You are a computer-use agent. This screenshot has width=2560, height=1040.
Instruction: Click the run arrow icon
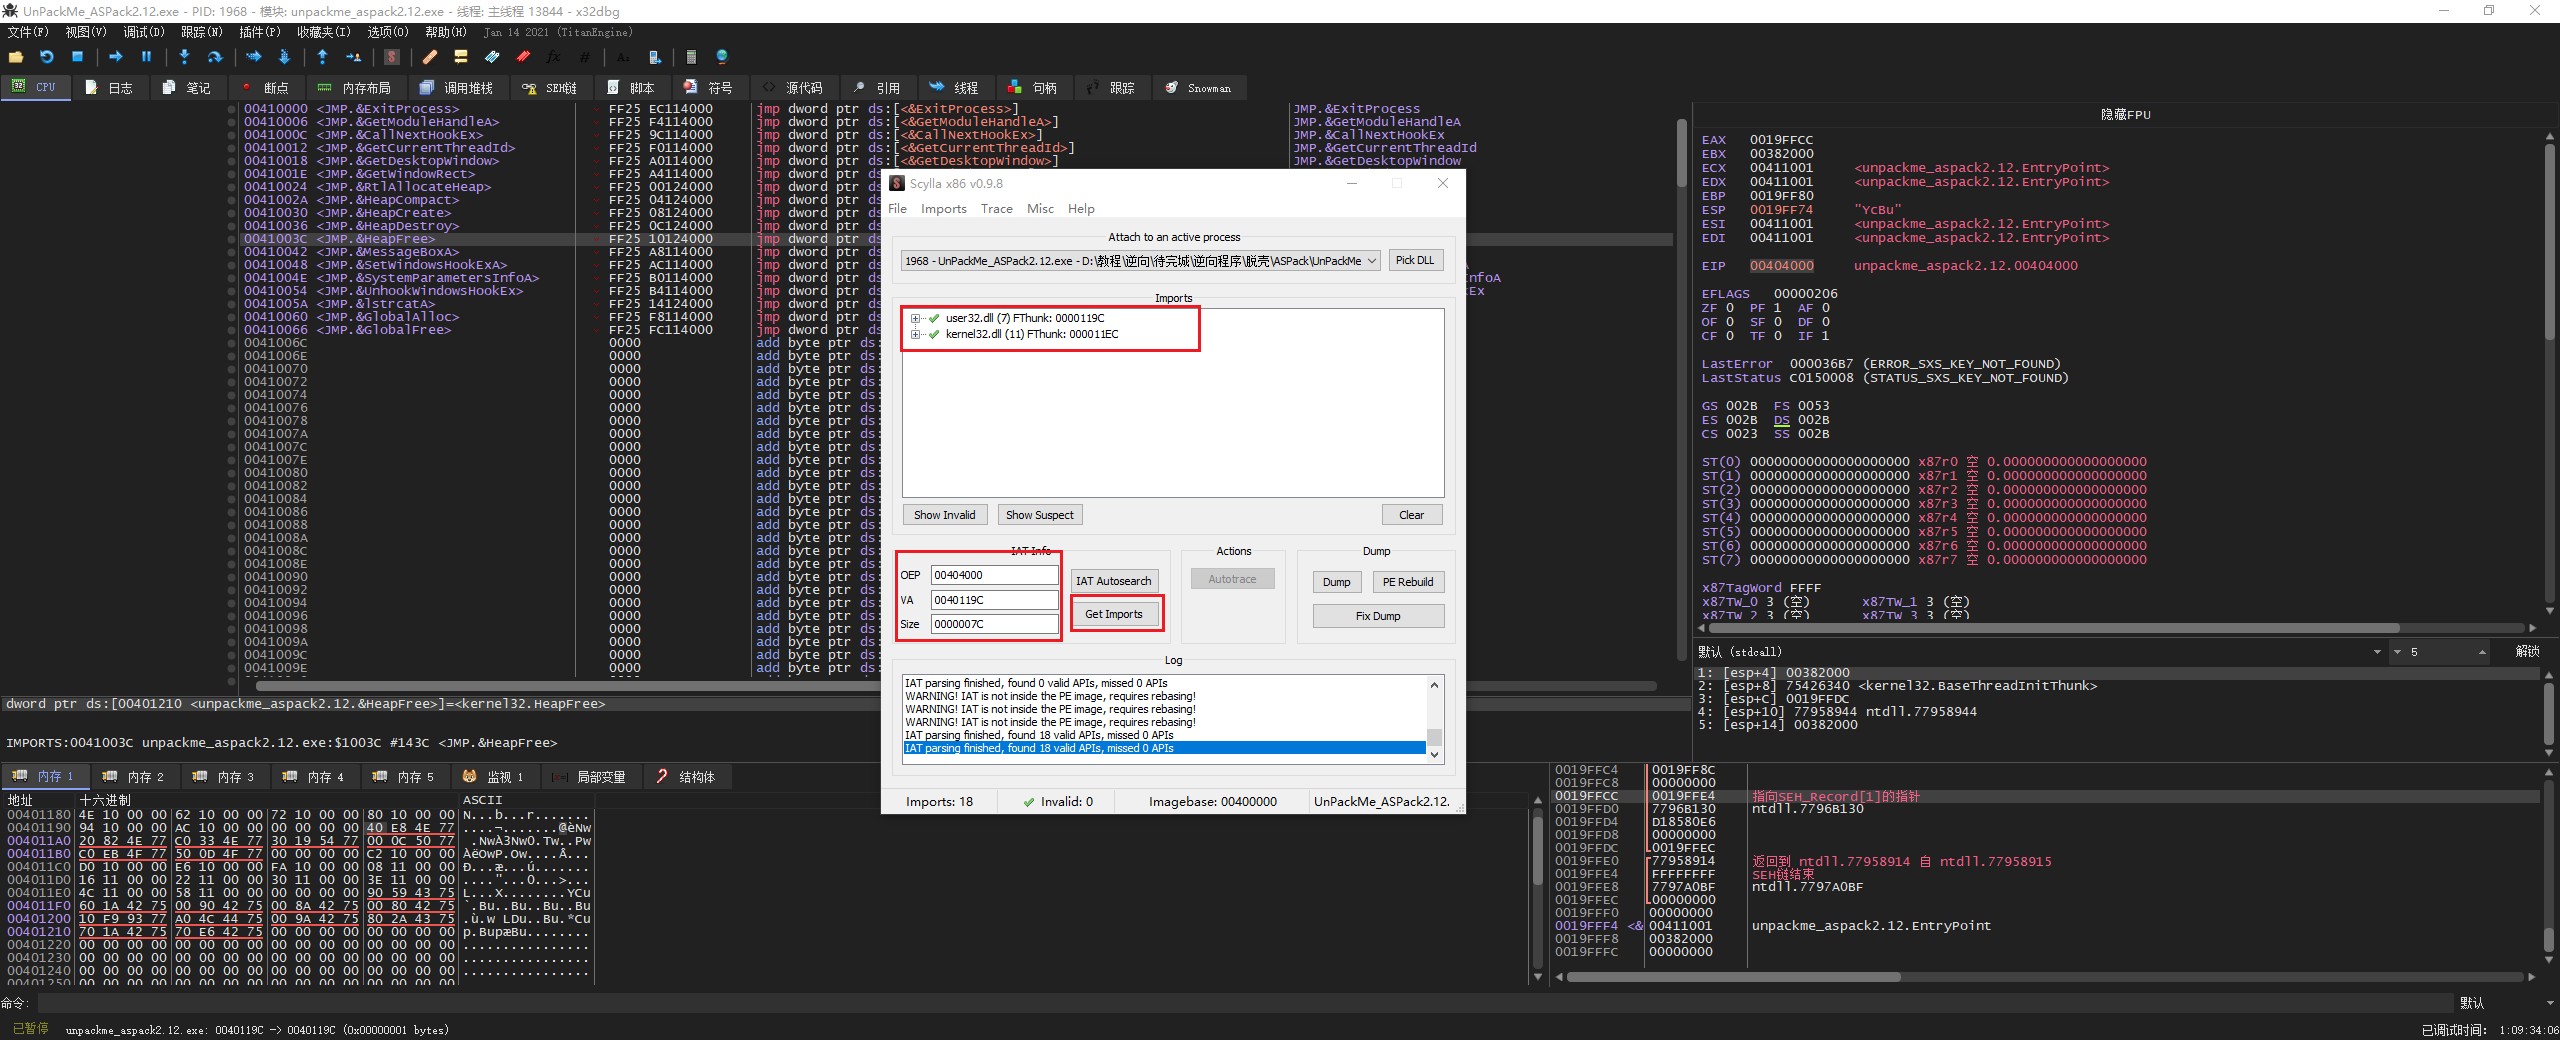pos(115,57)
